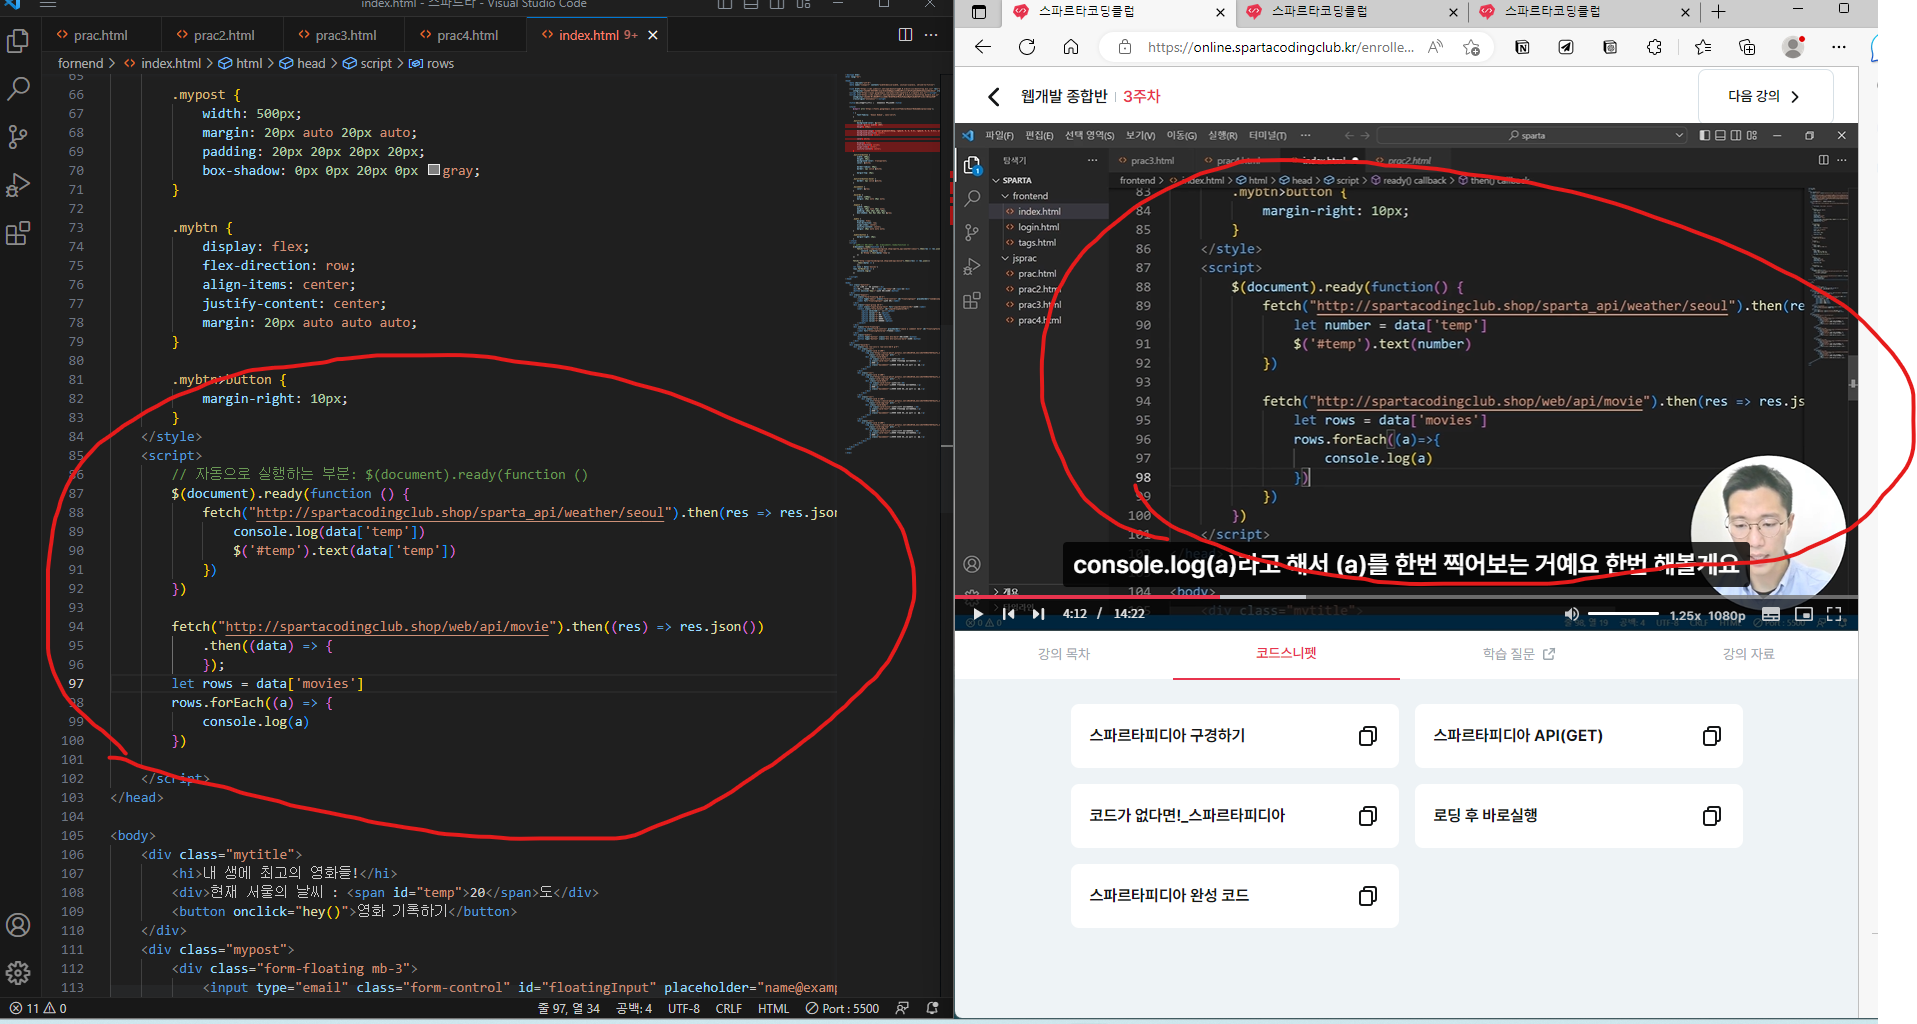Image resolution: width=1917 pixels, height=1024 pixels.
Task: Copy the 스파르타피디아 완성 코드 snippet
Action: (x=1368, y=896)
